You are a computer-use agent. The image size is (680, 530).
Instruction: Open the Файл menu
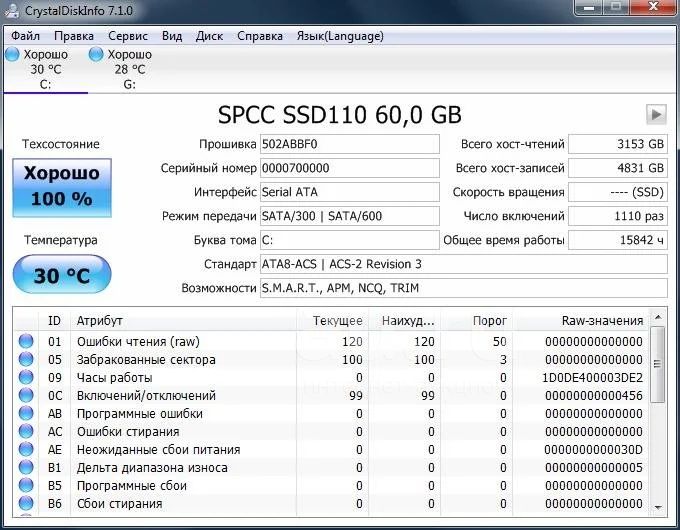click(x=25, y=36)
